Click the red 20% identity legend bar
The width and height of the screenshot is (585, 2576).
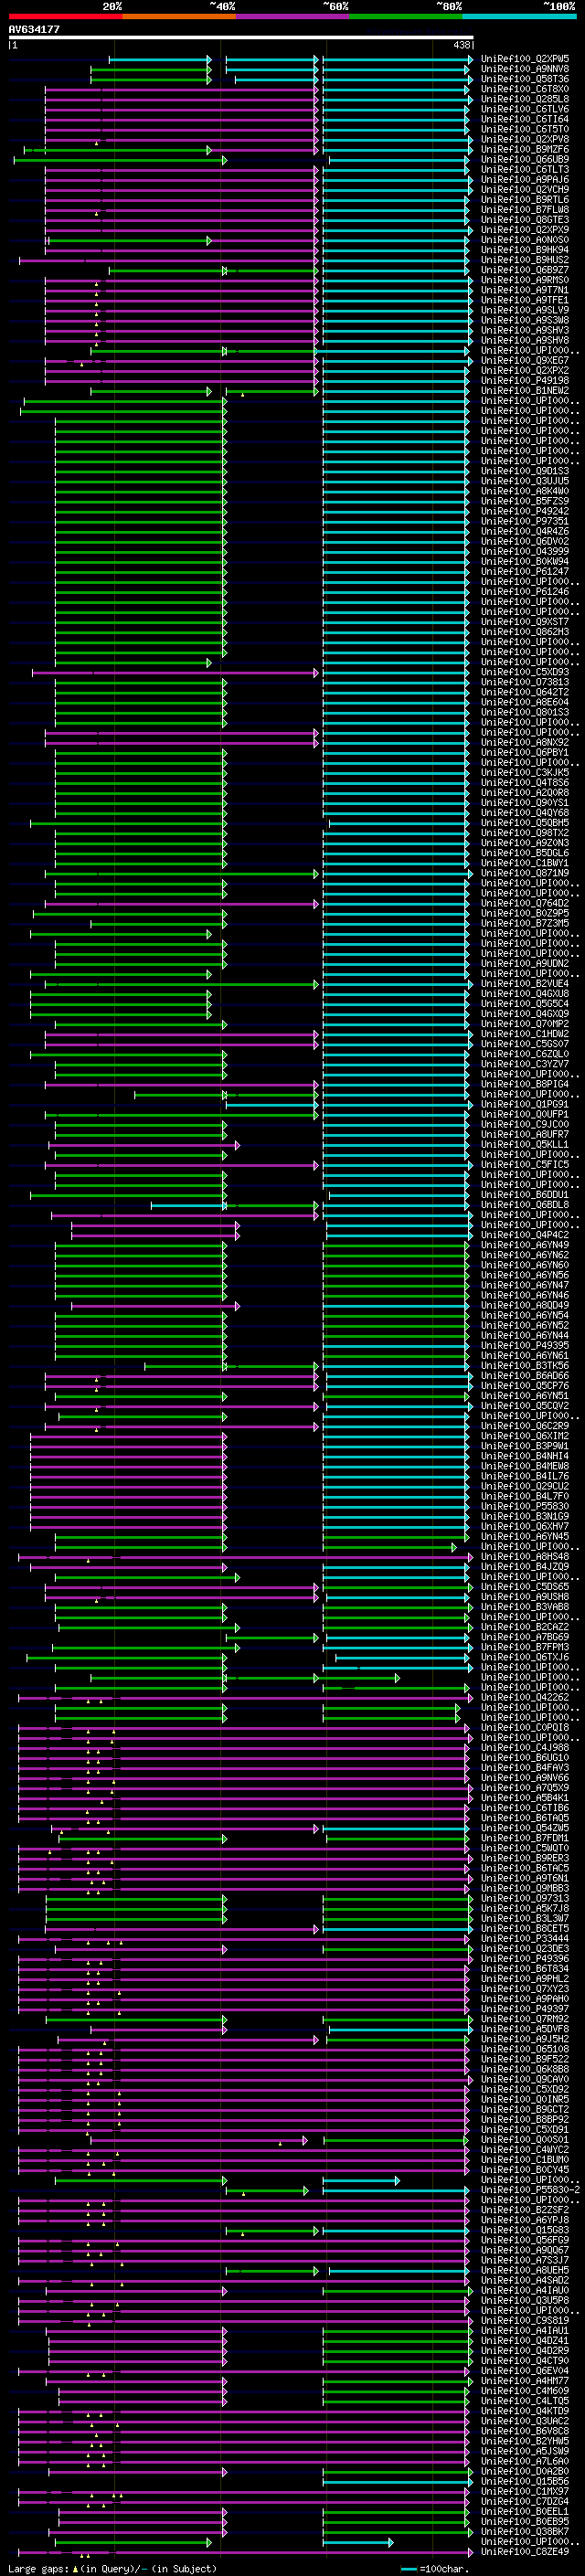point(65,16)
